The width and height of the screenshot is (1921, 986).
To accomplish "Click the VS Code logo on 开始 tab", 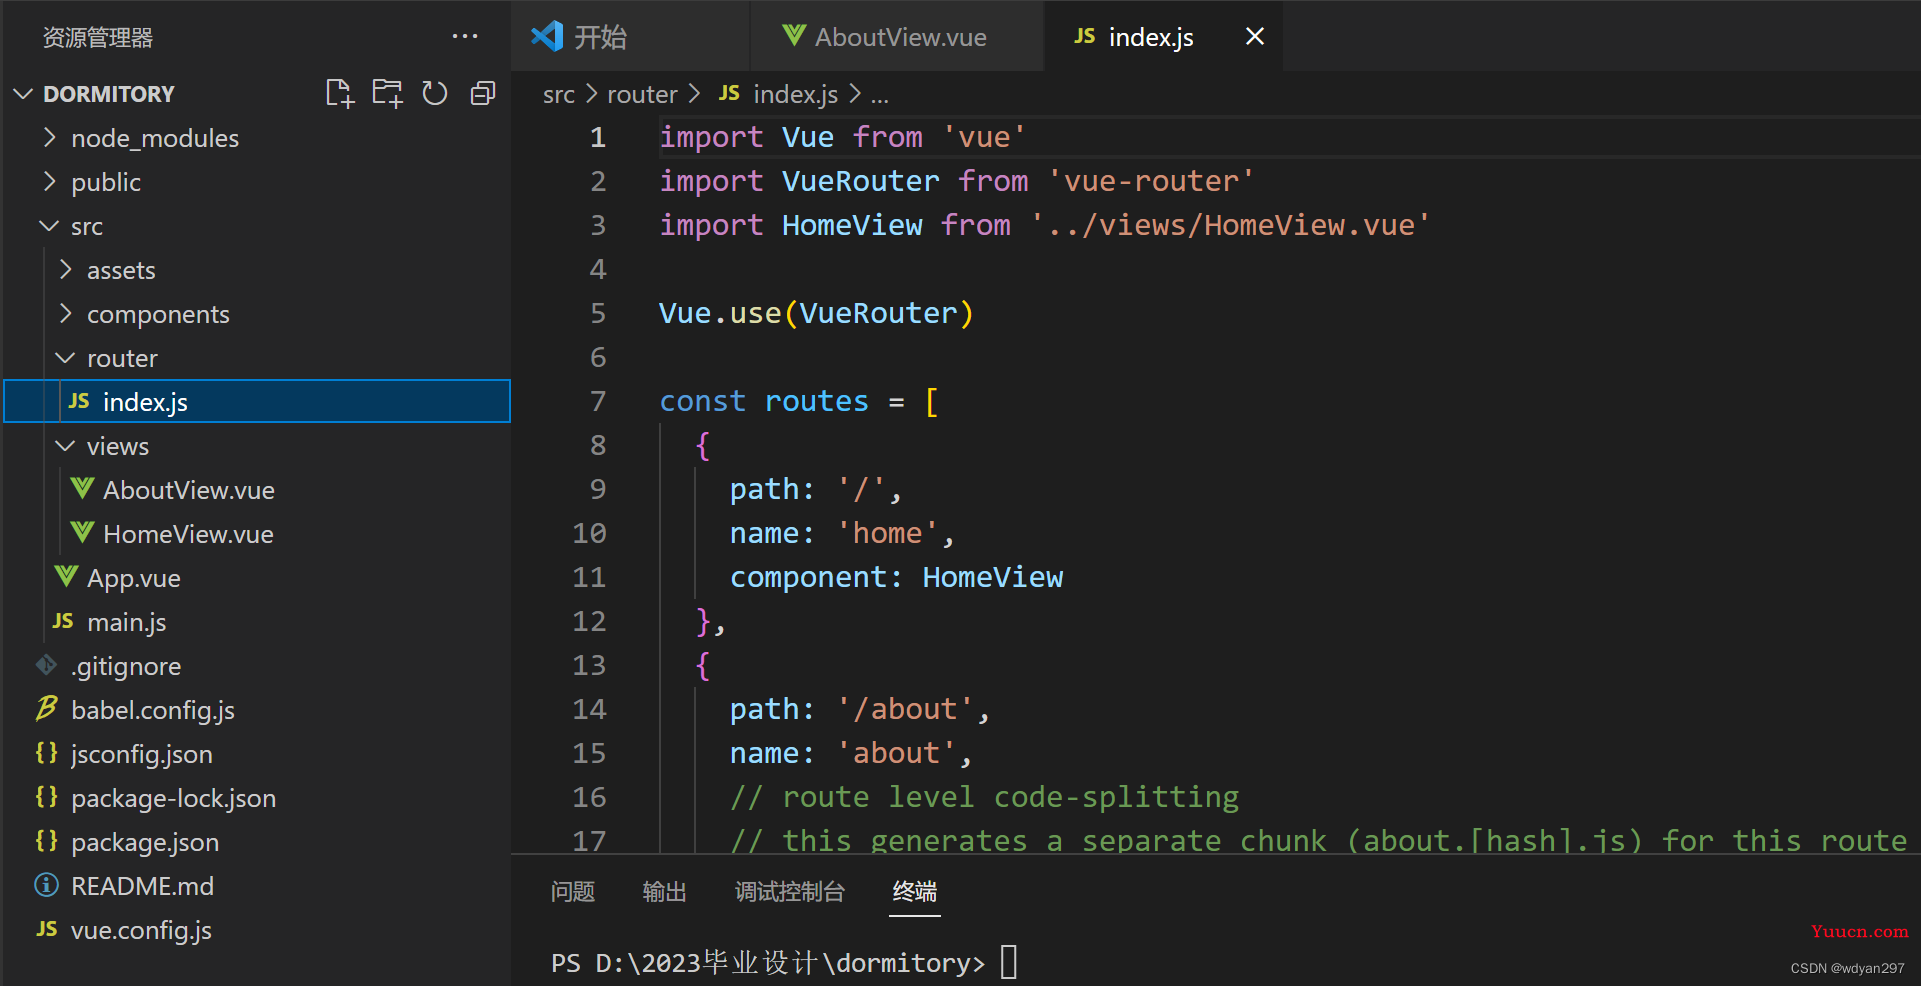I will [547, 36].
